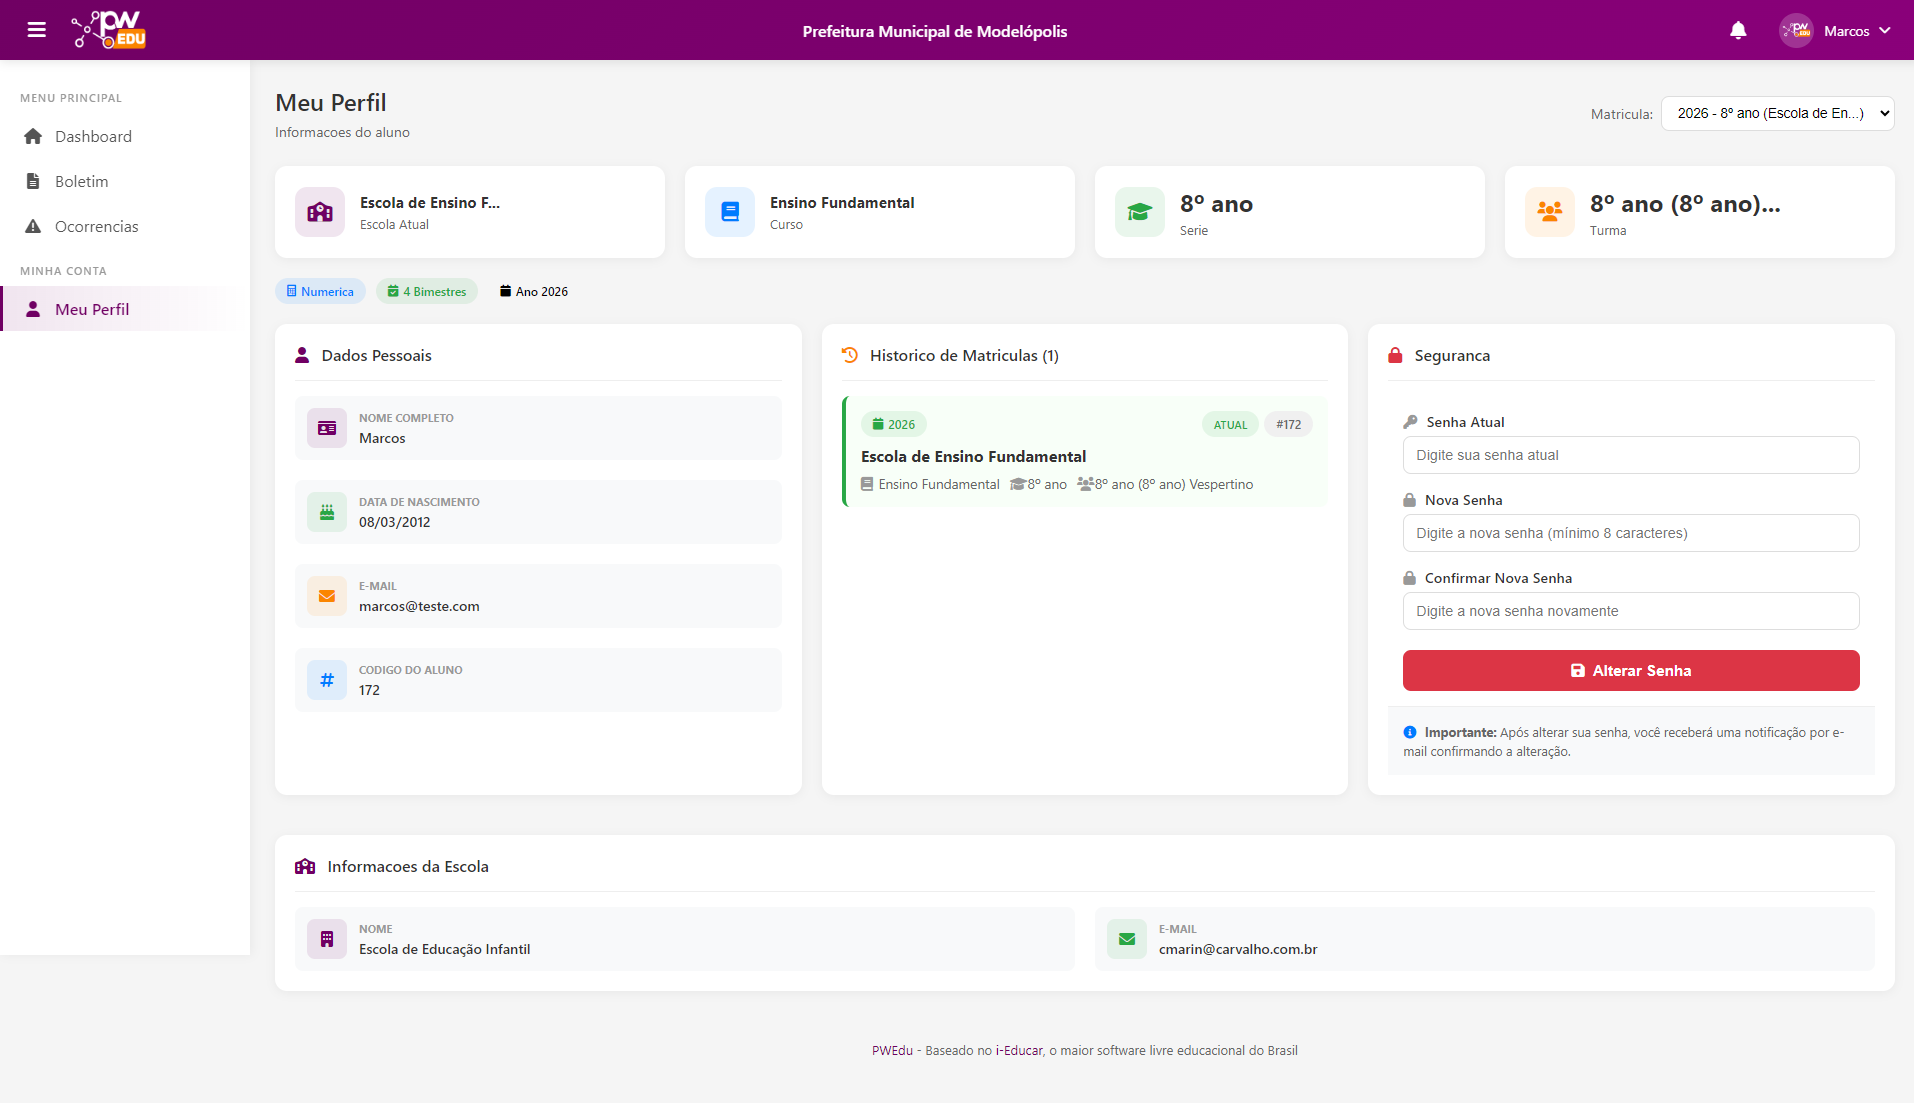Navigate to Ocorrencias page
The height and width of the screenshot is (1103, 1914).
96,227
